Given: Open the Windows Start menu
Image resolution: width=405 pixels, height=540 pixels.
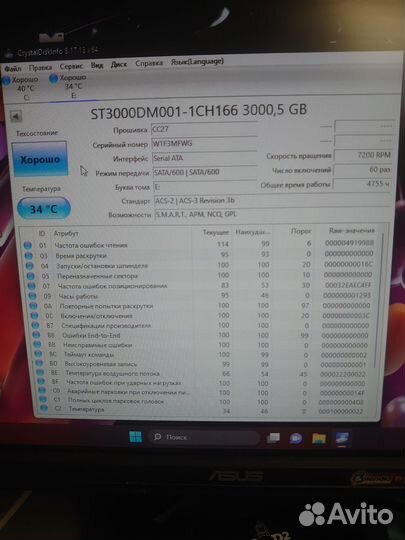Looking at the screenshot, I should (135, 437).
